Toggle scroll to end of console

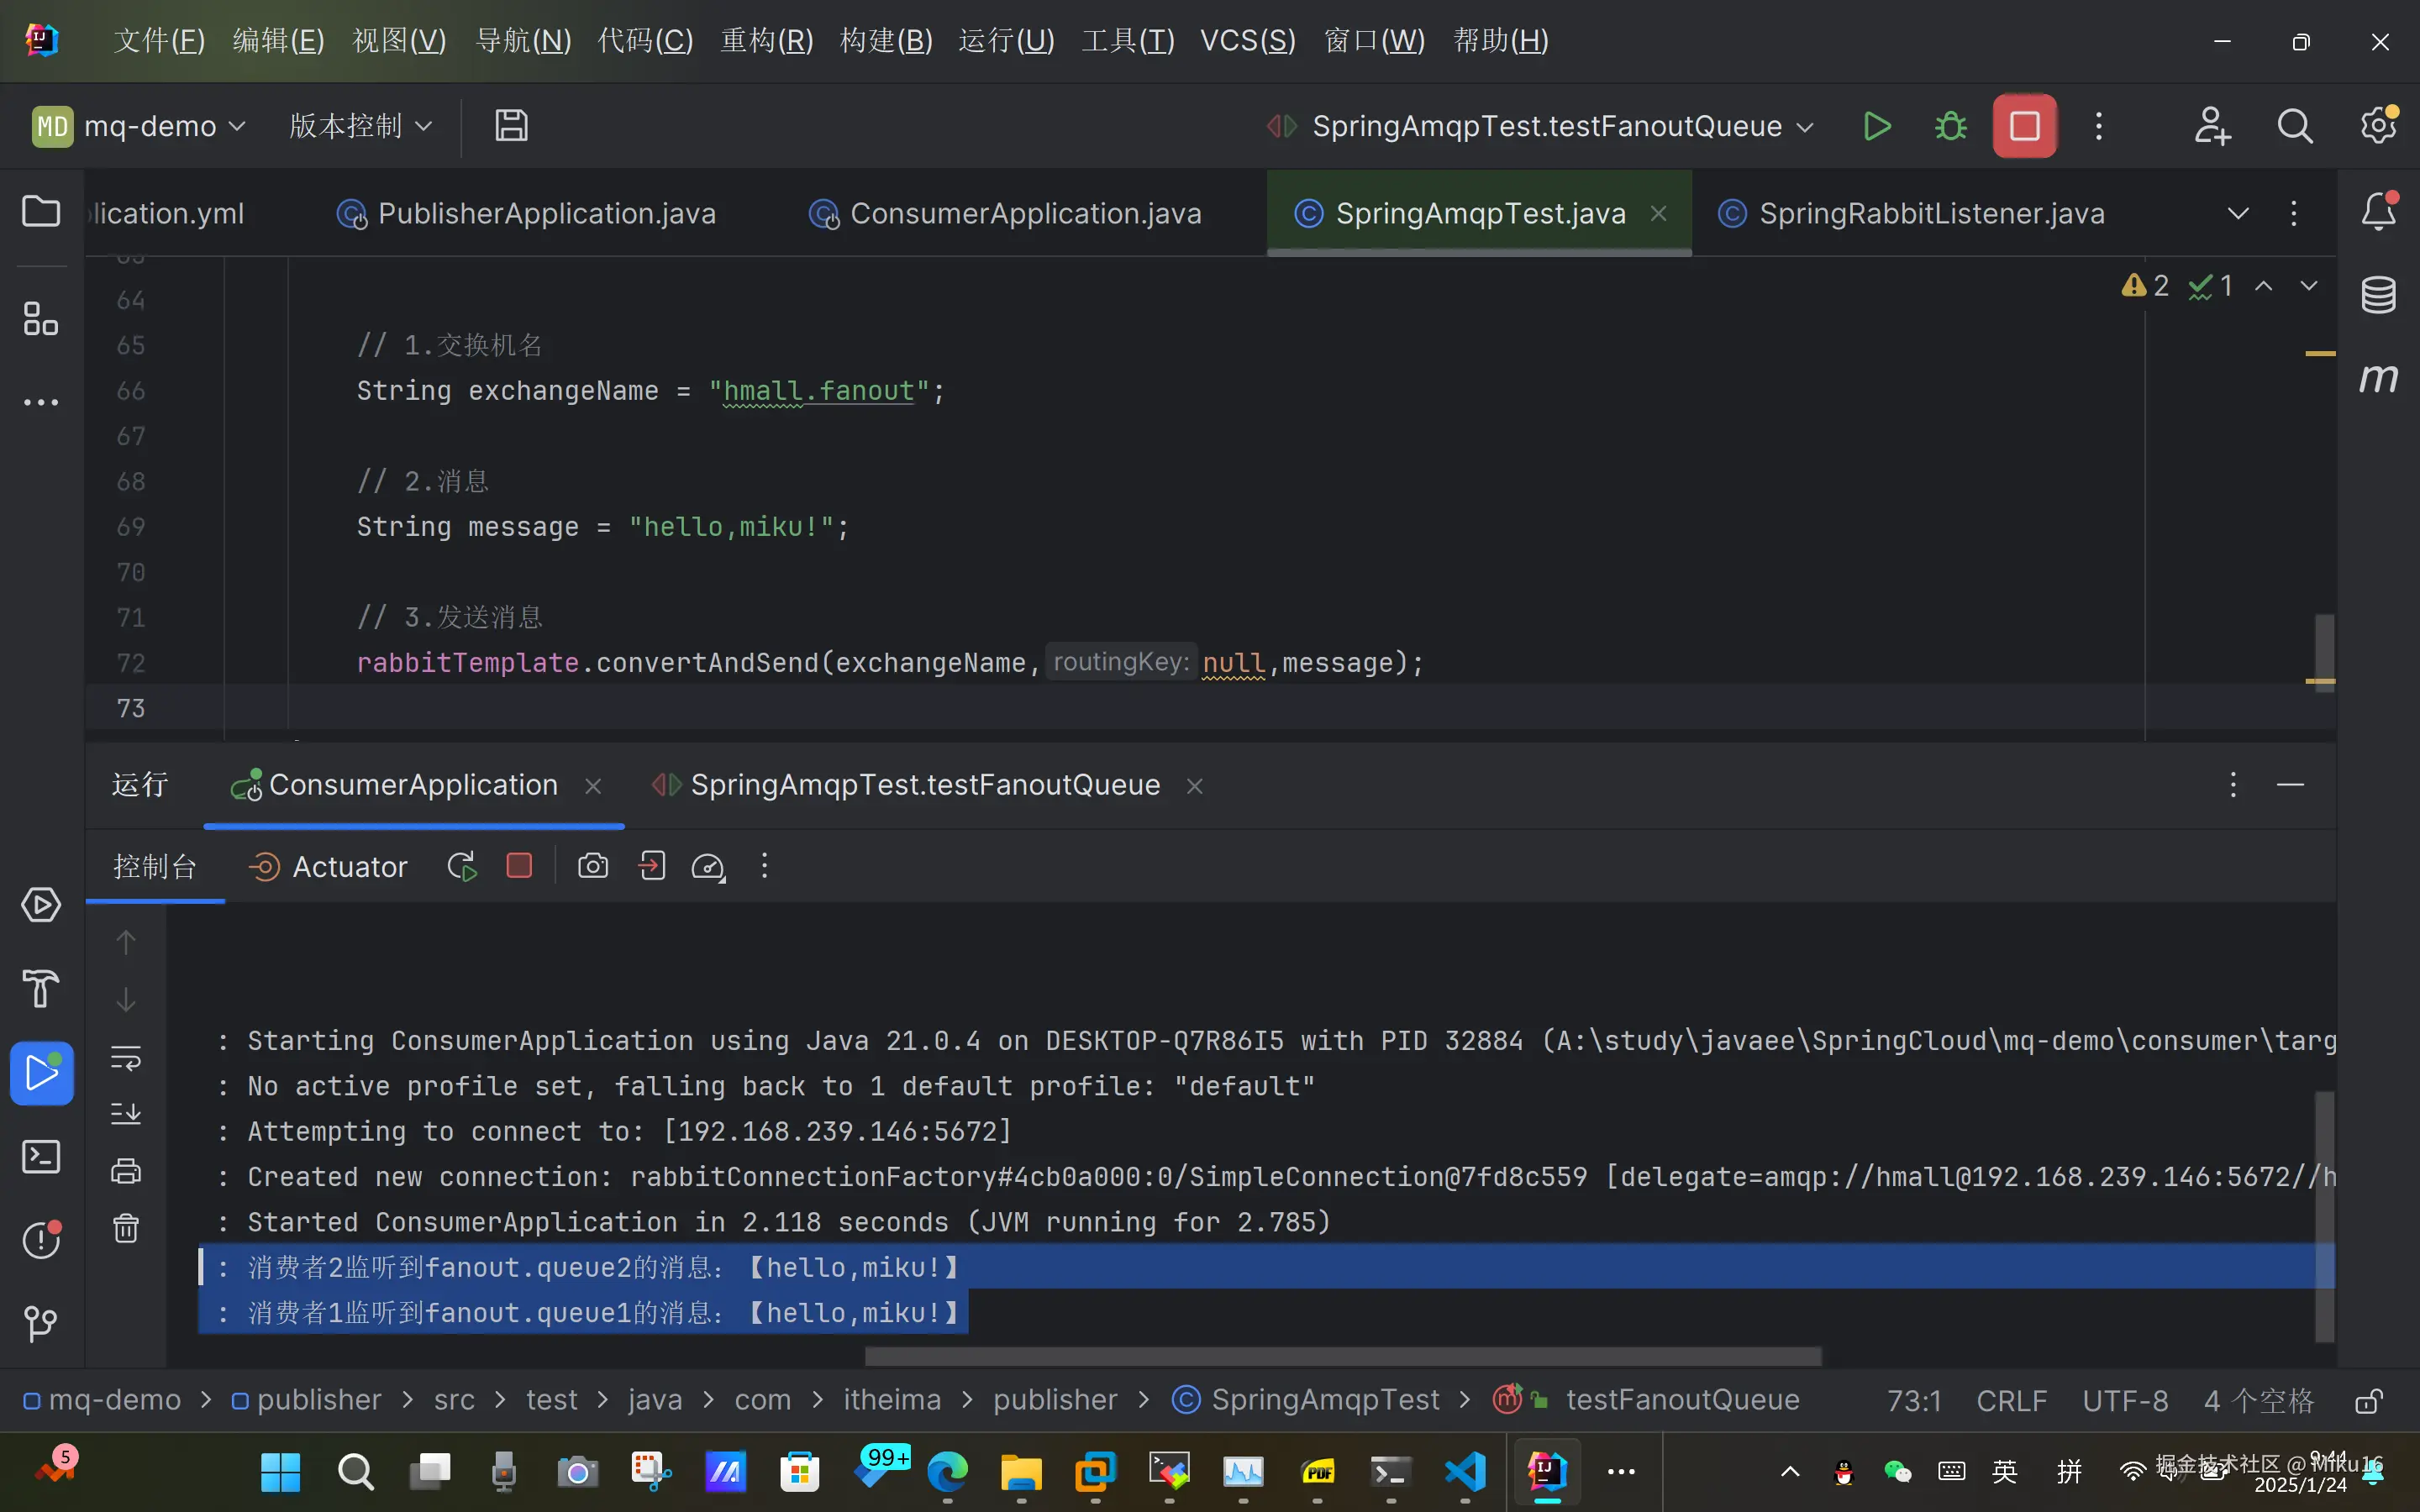[x=126, y=1113]
